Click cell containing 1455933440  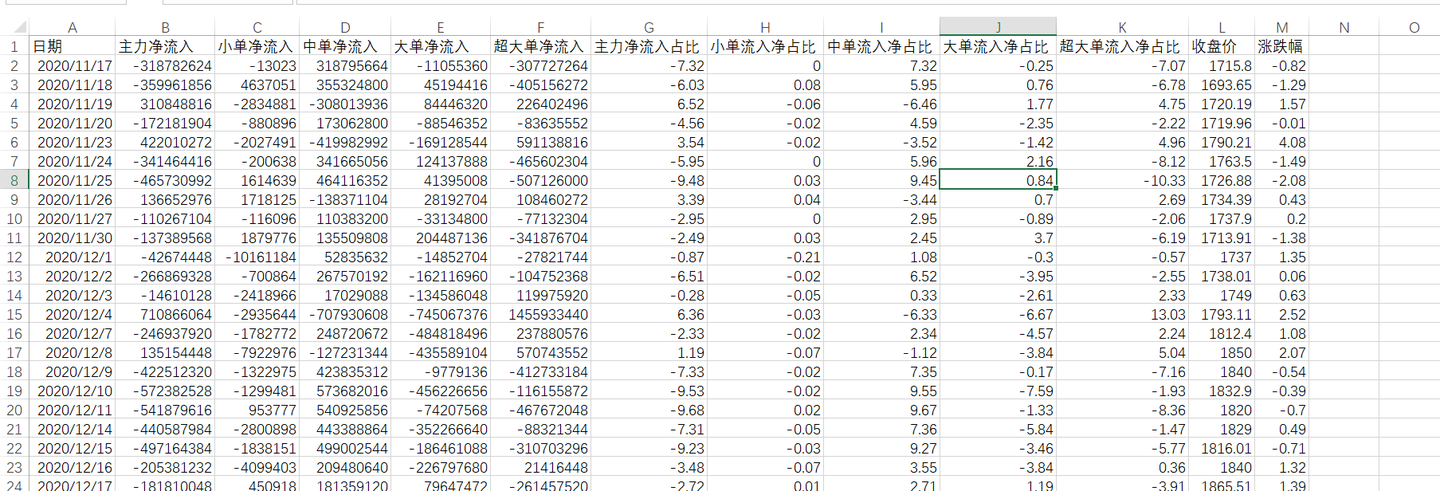click(x=540, y=314)
